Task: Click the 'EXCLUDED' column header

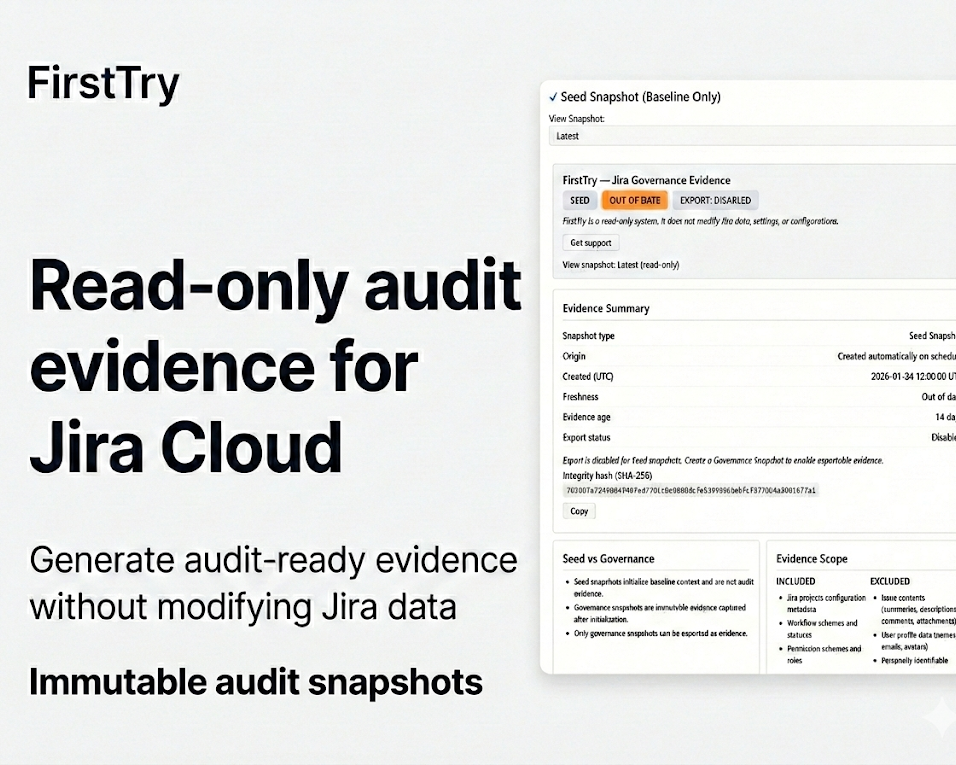Action: 890,582
